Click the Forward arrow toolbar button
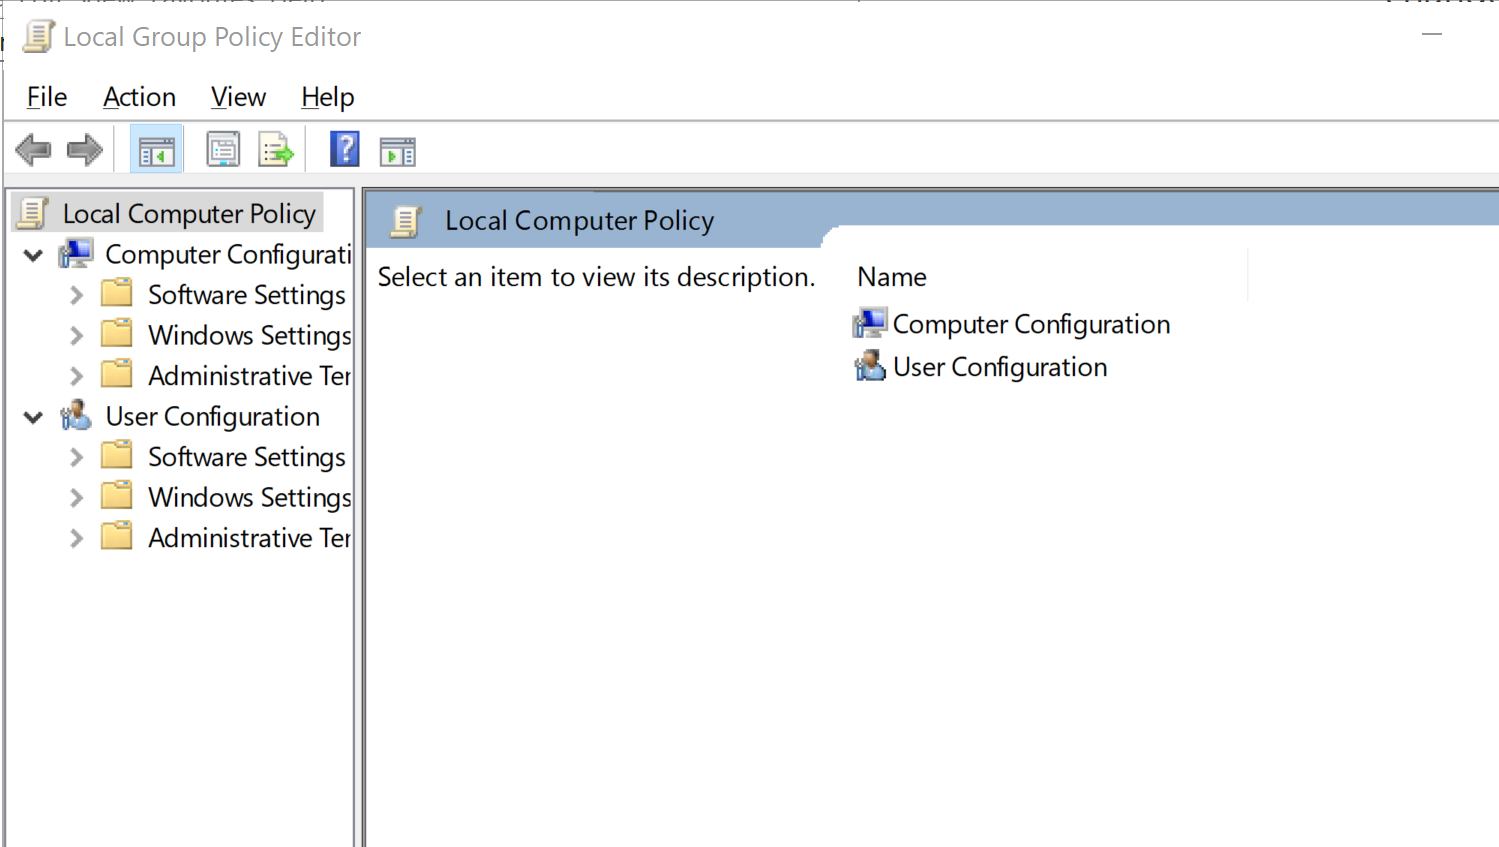Viewport: 1499px width, 847px height. (85, 151)
